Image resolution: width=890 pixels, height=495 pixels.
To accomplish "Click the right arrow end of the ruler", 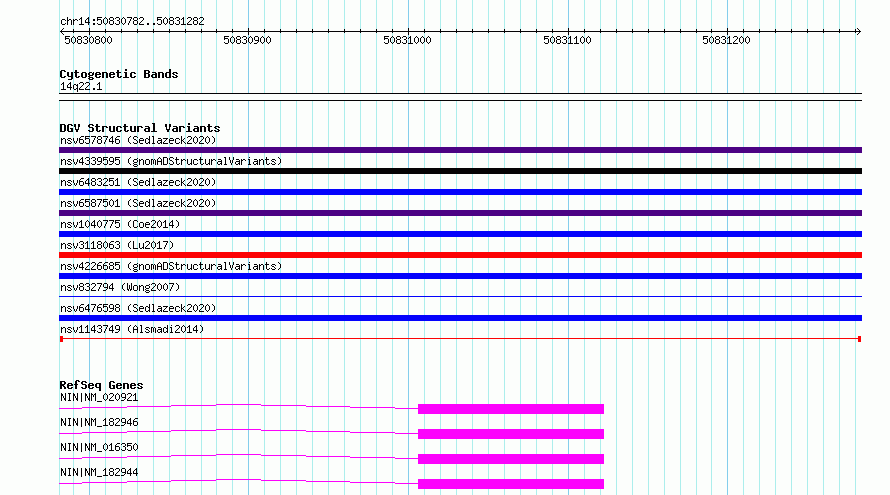I will pyautogui.click(x=858, y=31).
